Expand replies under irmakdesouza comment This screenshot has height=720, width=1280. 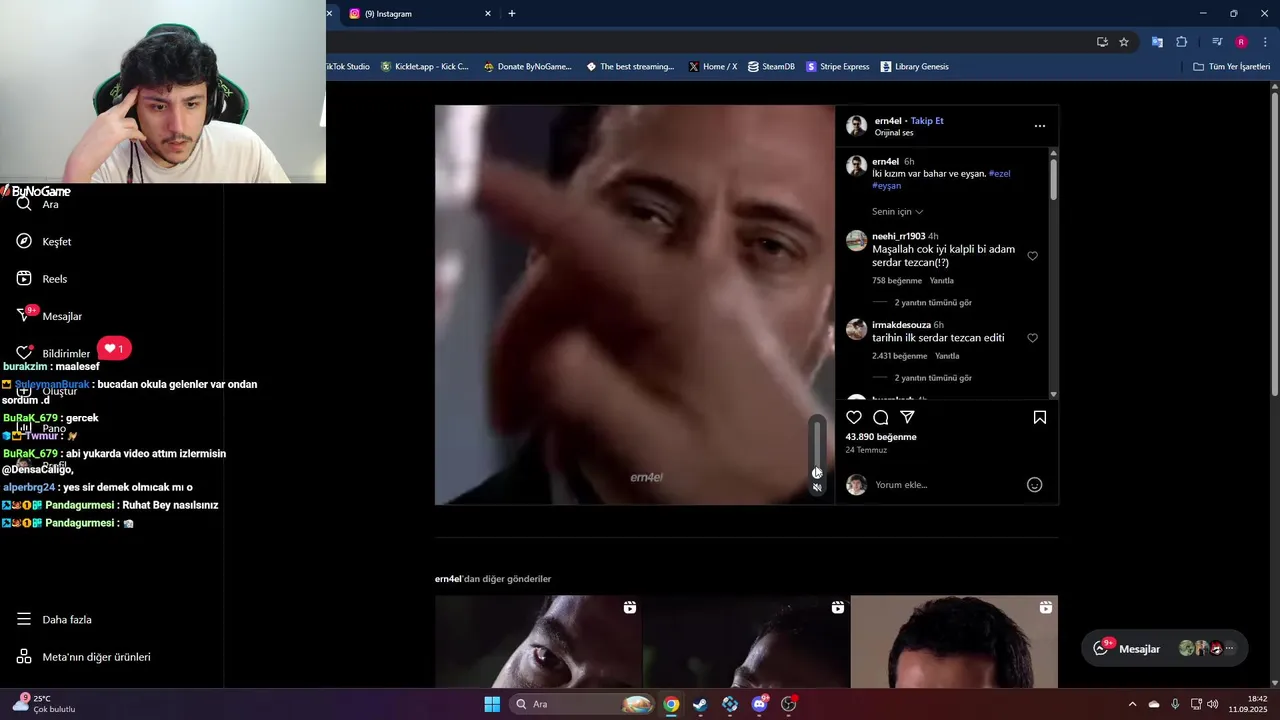pos(933,378)
